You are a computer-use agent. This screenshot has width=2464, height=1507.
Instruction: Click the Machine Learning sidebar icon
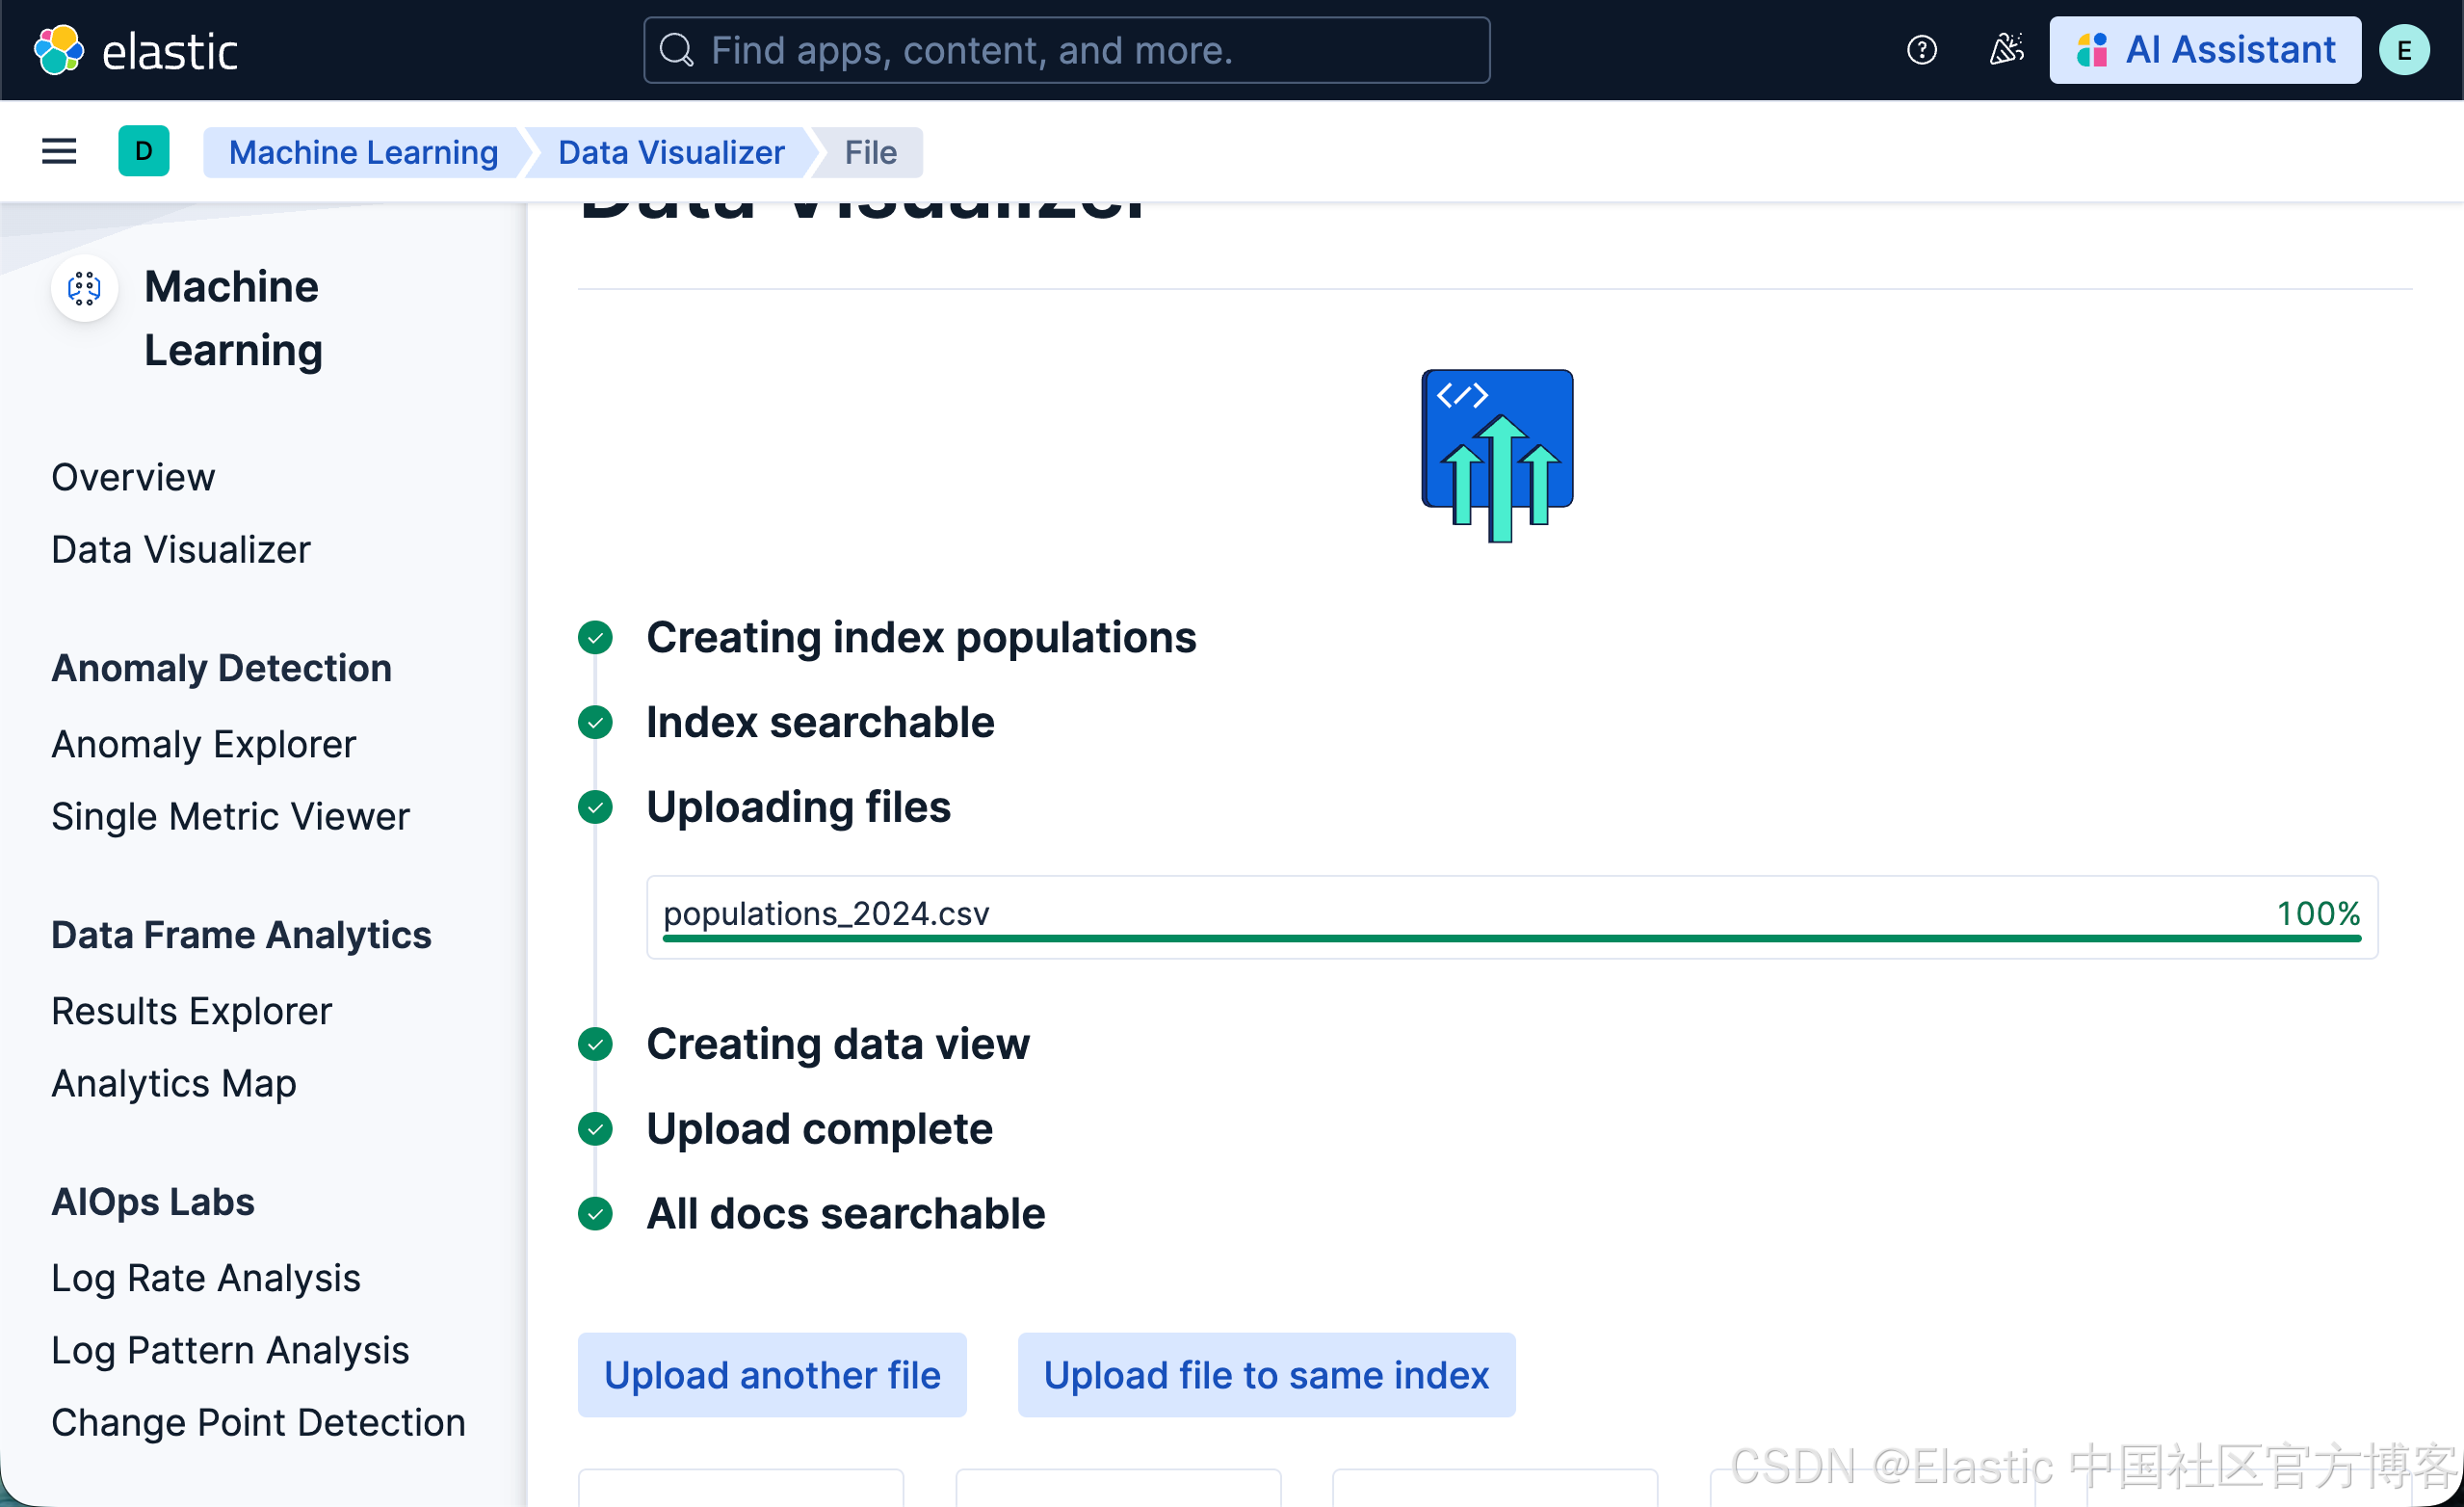click(84, 289)
